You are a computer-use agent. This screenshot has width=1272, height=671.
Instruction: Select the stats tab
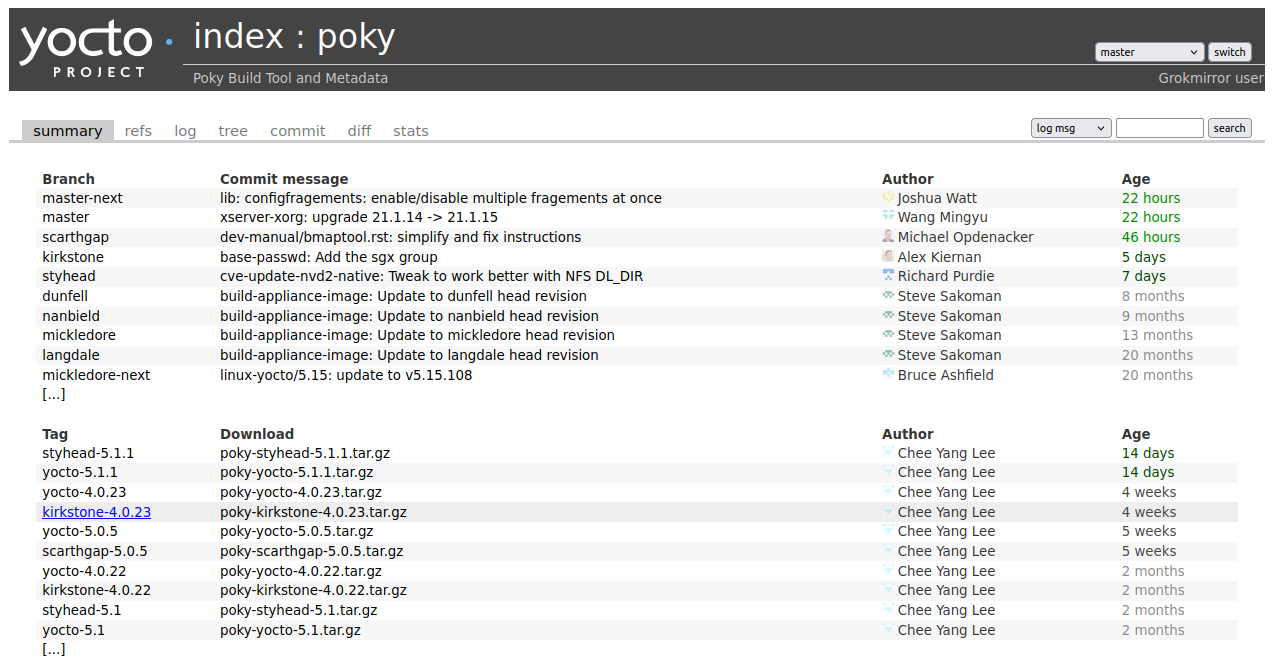tap(410, 130)
